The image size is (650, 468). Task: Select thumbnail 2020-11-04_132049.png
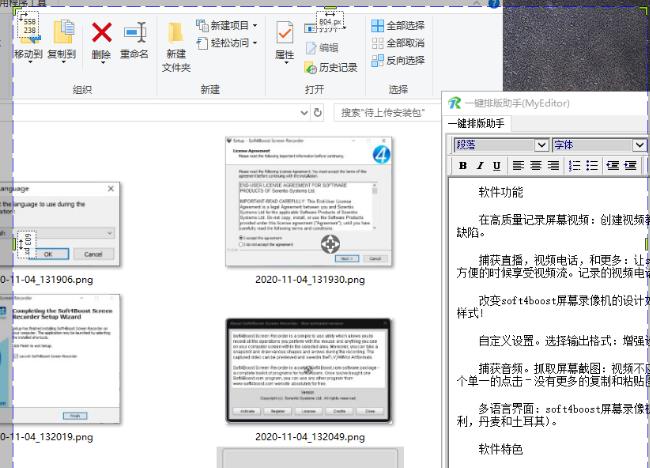point(309,371)
